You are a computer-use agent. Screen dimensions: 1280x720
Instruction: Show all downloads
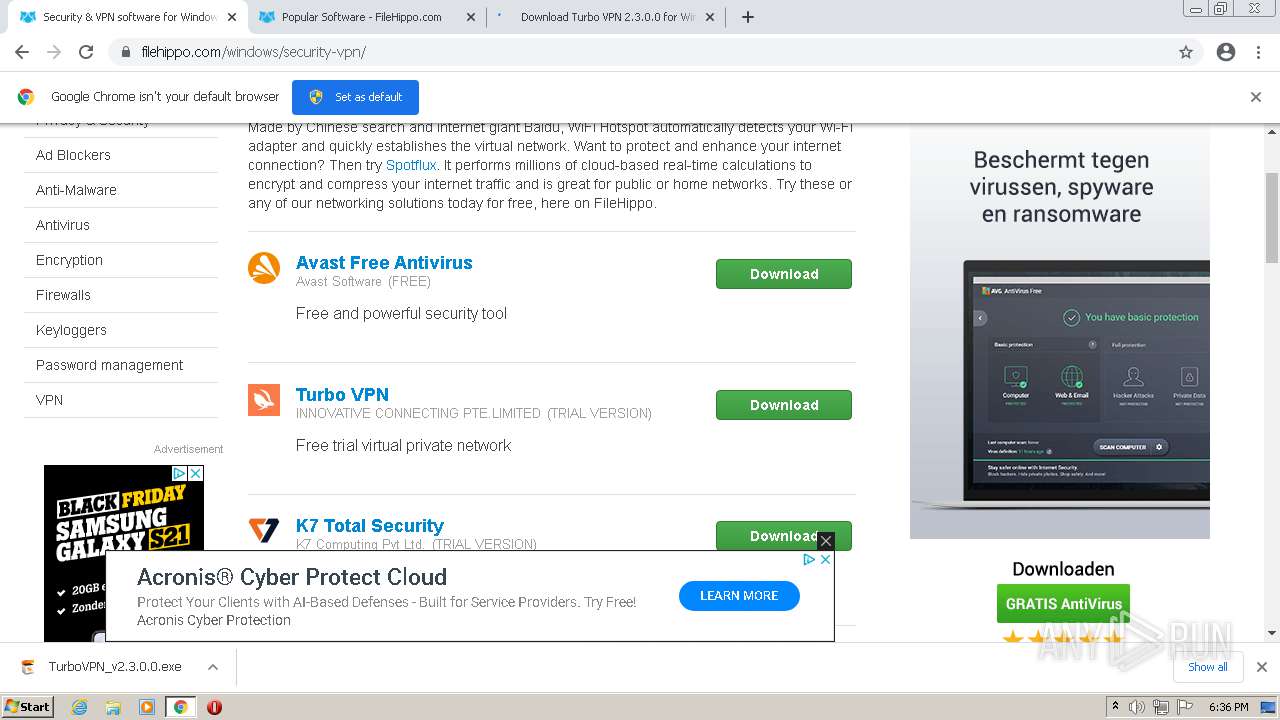pyautogui.click(x=1208, y=667)
